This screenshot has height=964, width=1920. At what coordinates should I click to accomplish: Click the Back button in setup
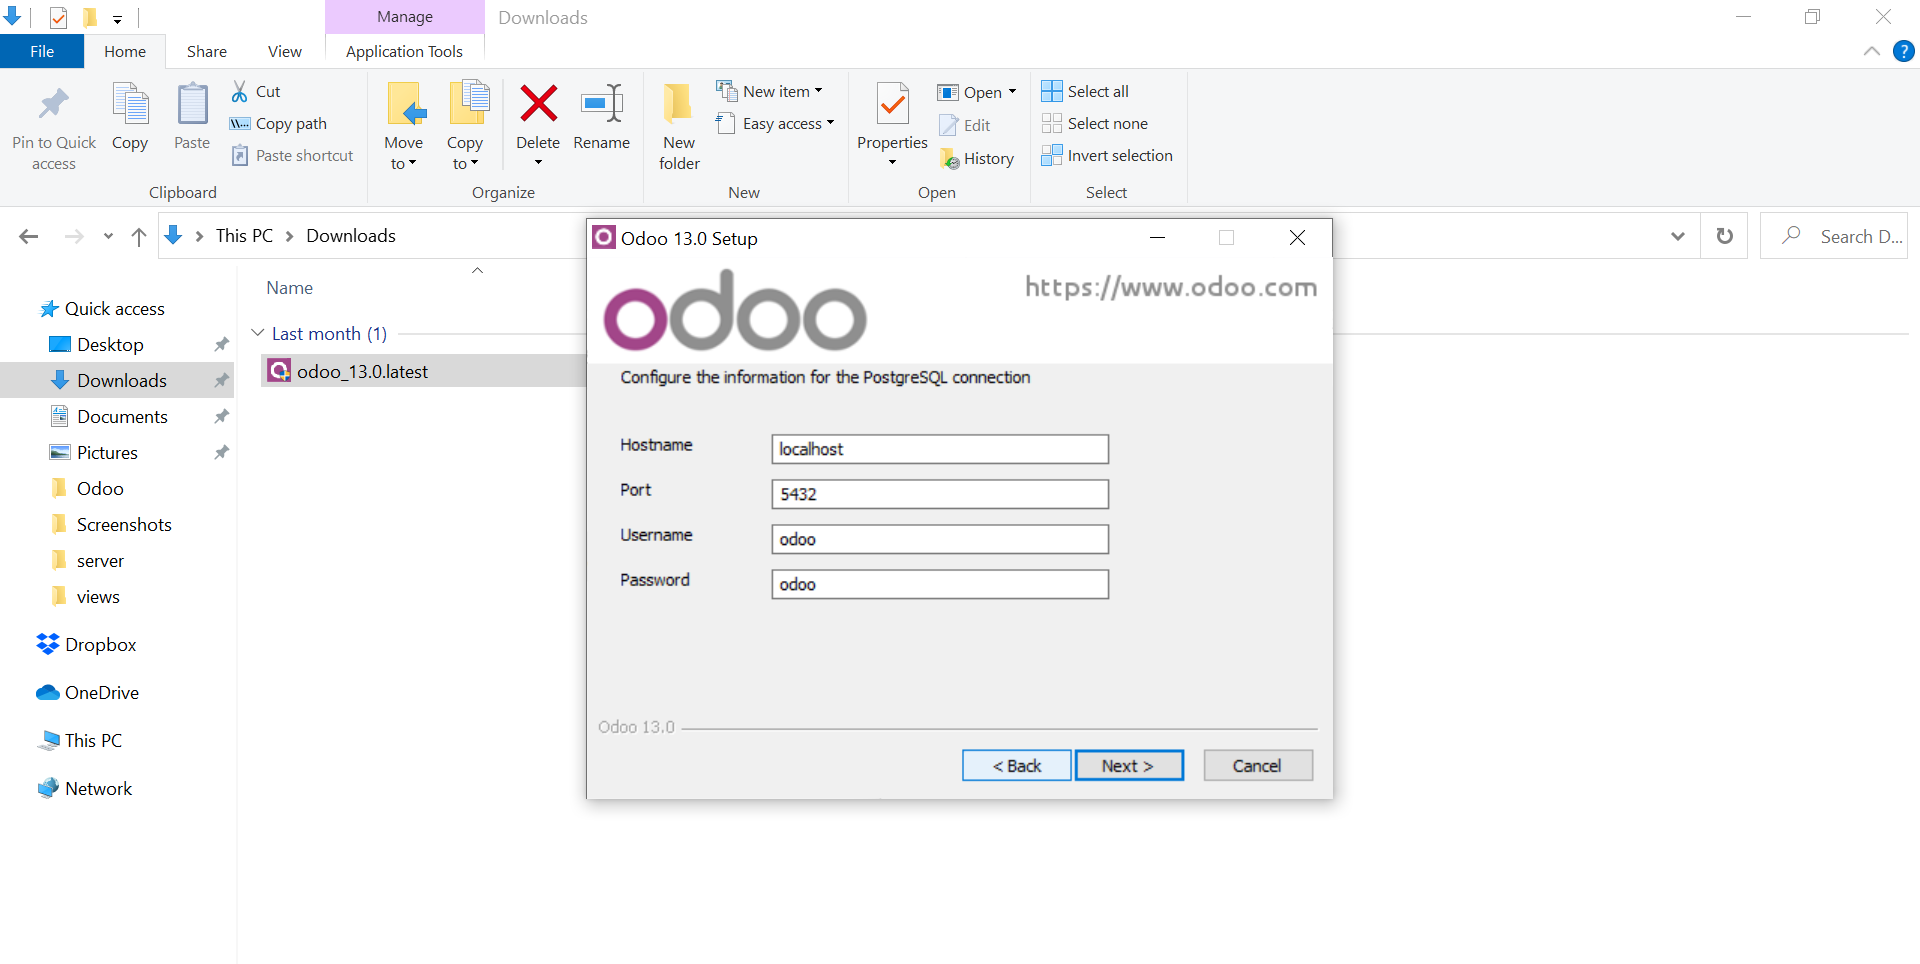tap(1016, 766)
